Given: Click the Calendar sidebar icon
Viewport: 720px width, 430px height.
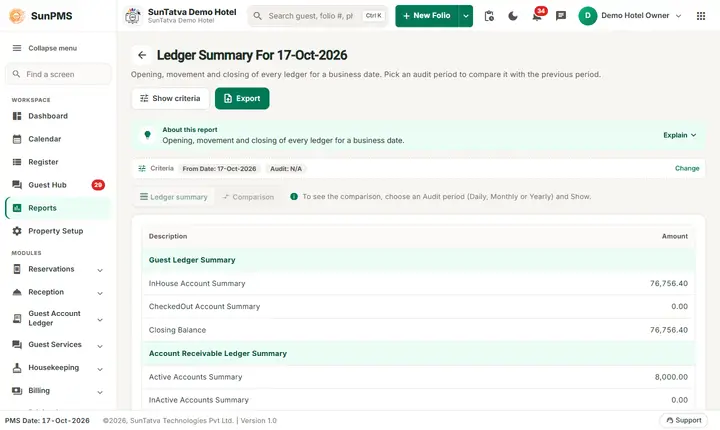Looking at the screenshot, I should (x=17, y=139).
